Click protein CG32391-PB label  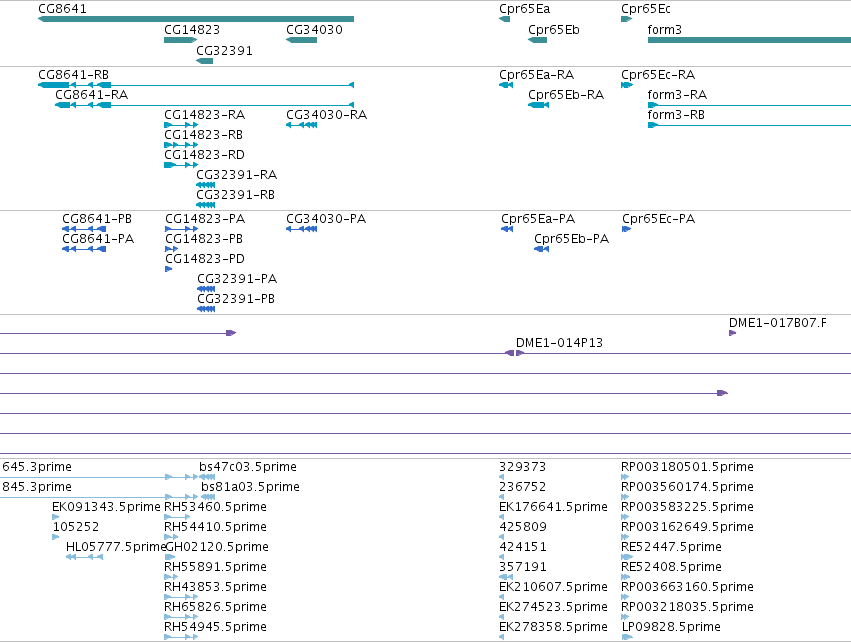236,299
